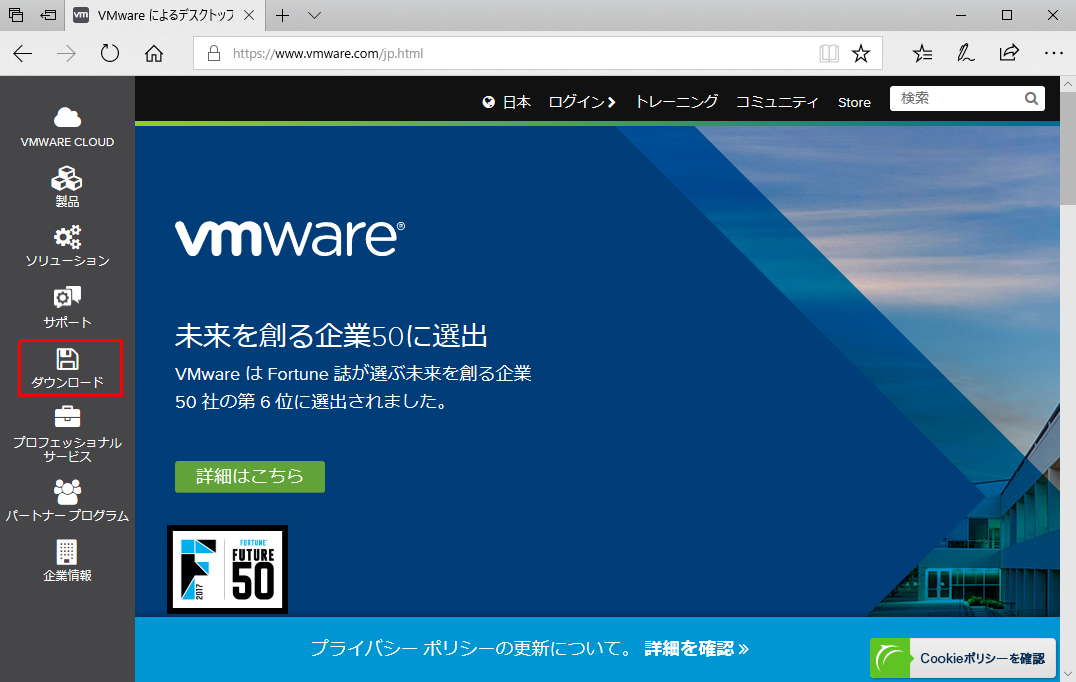Open the favorites hub icon
The image size is (1076, 682).
click(x=922, y=54)
